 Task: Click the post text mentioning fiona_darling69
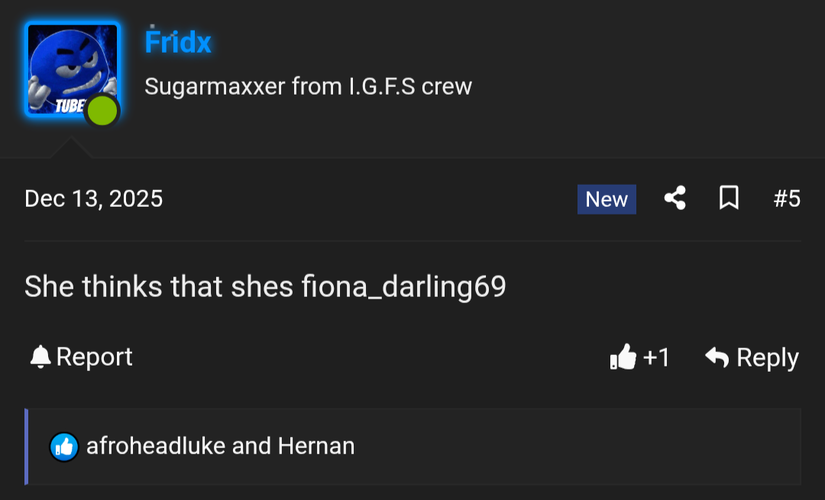pyautogui.click(x=265, y=287)
